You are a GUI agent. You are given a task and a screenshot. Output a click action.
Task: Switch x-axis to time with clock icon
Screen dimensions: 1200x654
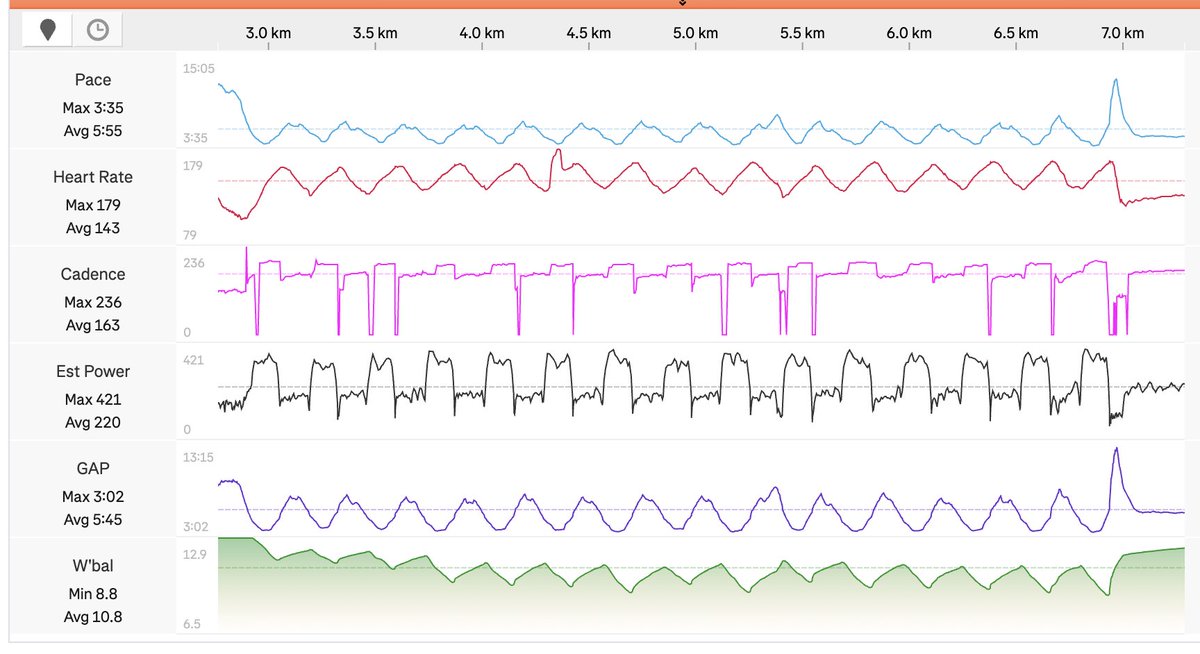[97, 31]
